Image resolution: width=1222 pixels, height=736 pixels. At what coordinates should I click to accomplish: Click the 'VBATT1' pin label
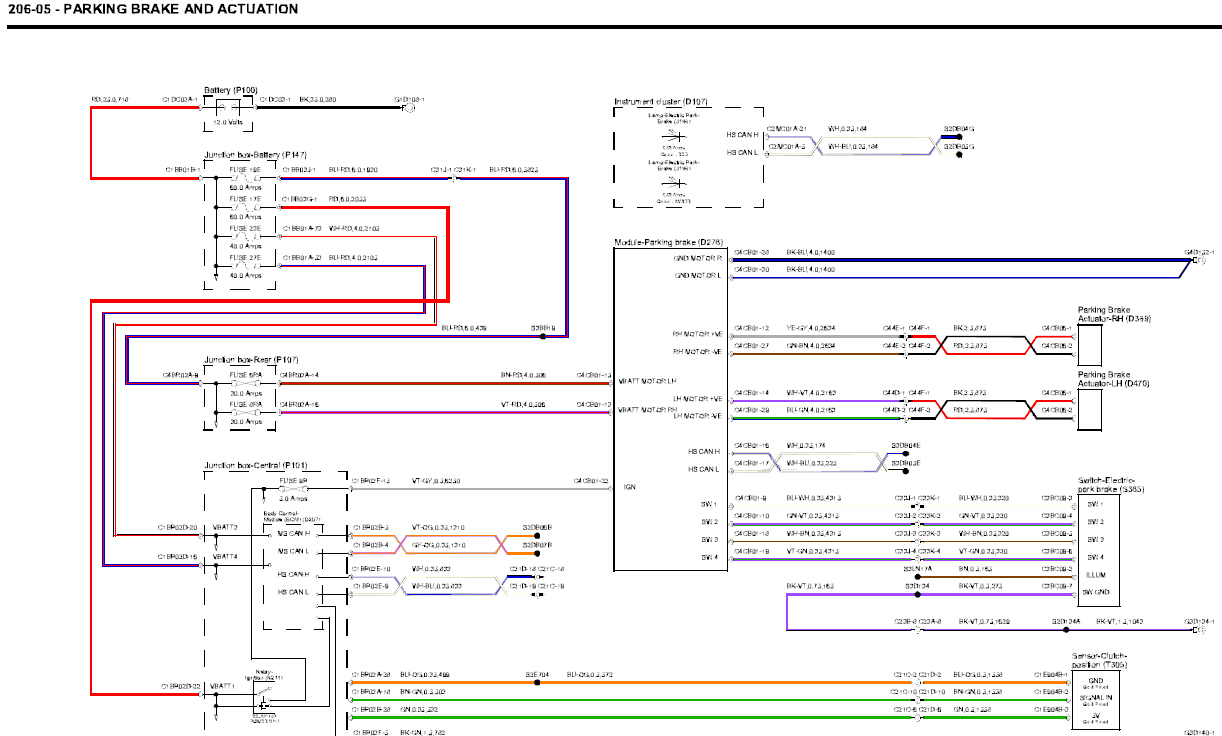[224, 687]
